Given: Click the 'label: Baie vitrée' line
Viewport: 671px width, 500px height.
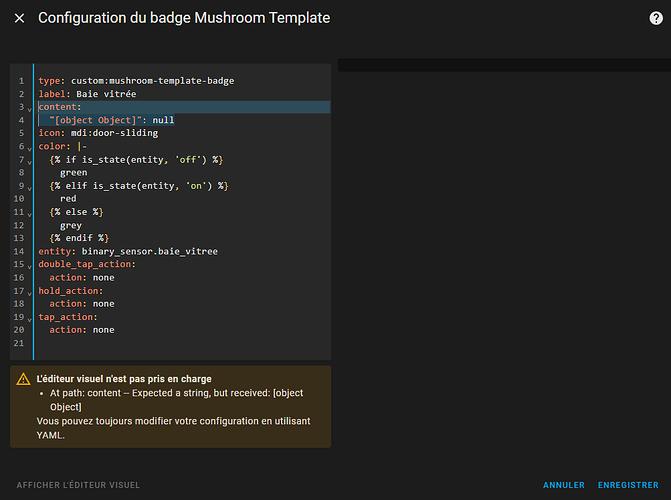Looking at the screenshot, I should pyautogui.click(x=87, y=94).
